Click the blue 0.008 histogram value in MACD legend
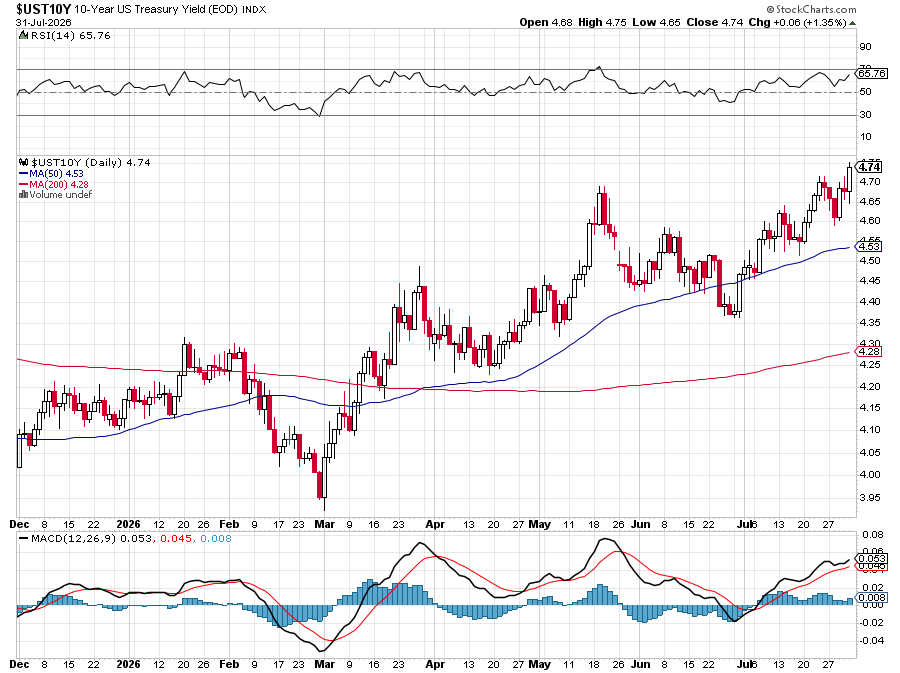Screen dimensions: 900x673 point(216,539)
